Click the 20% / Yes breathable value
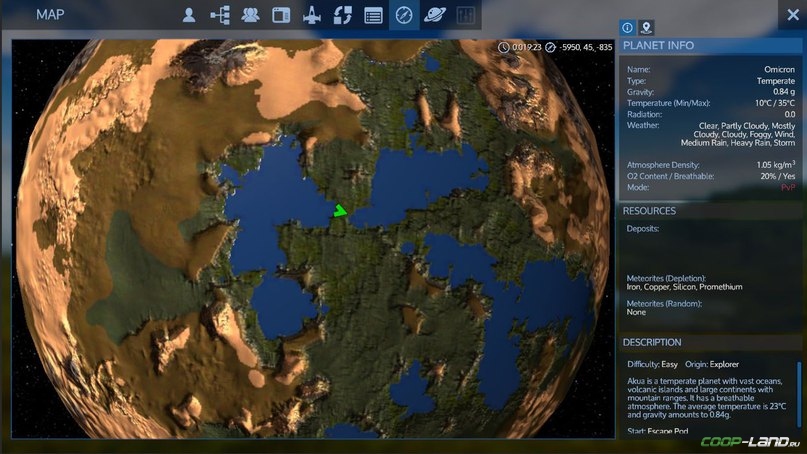The width and height of the screenshot is (807, 454). [x=778, y=176]
